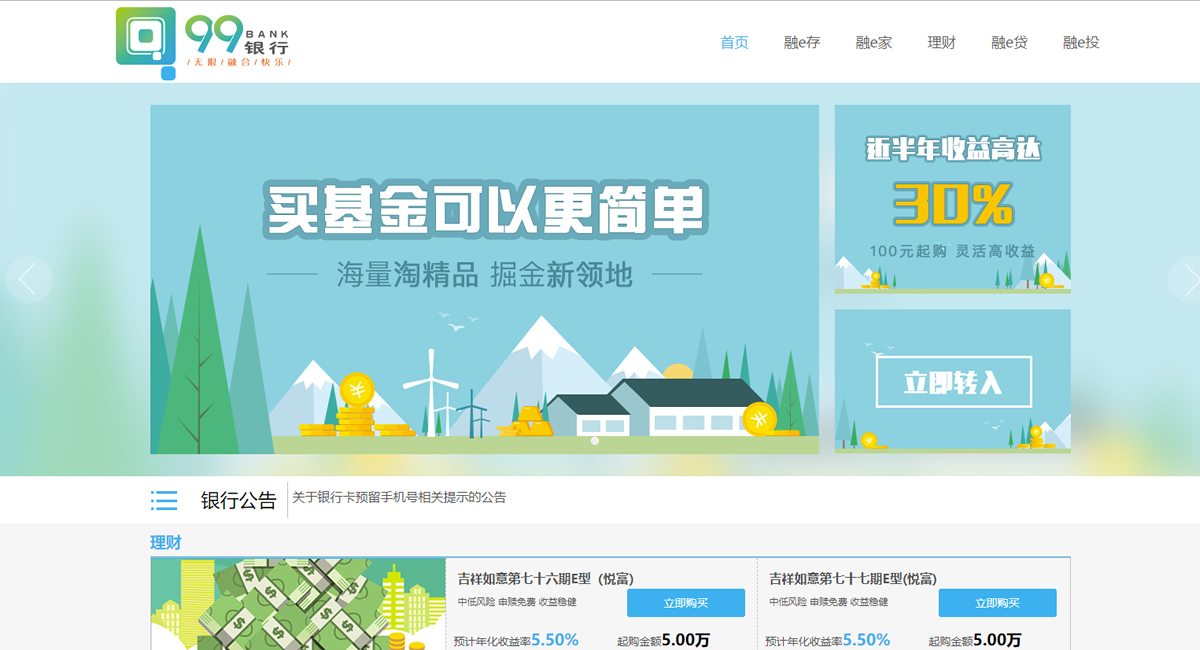Select 理财 in the top navigation
1200x650 pixels.
click(x=941, y=42)
